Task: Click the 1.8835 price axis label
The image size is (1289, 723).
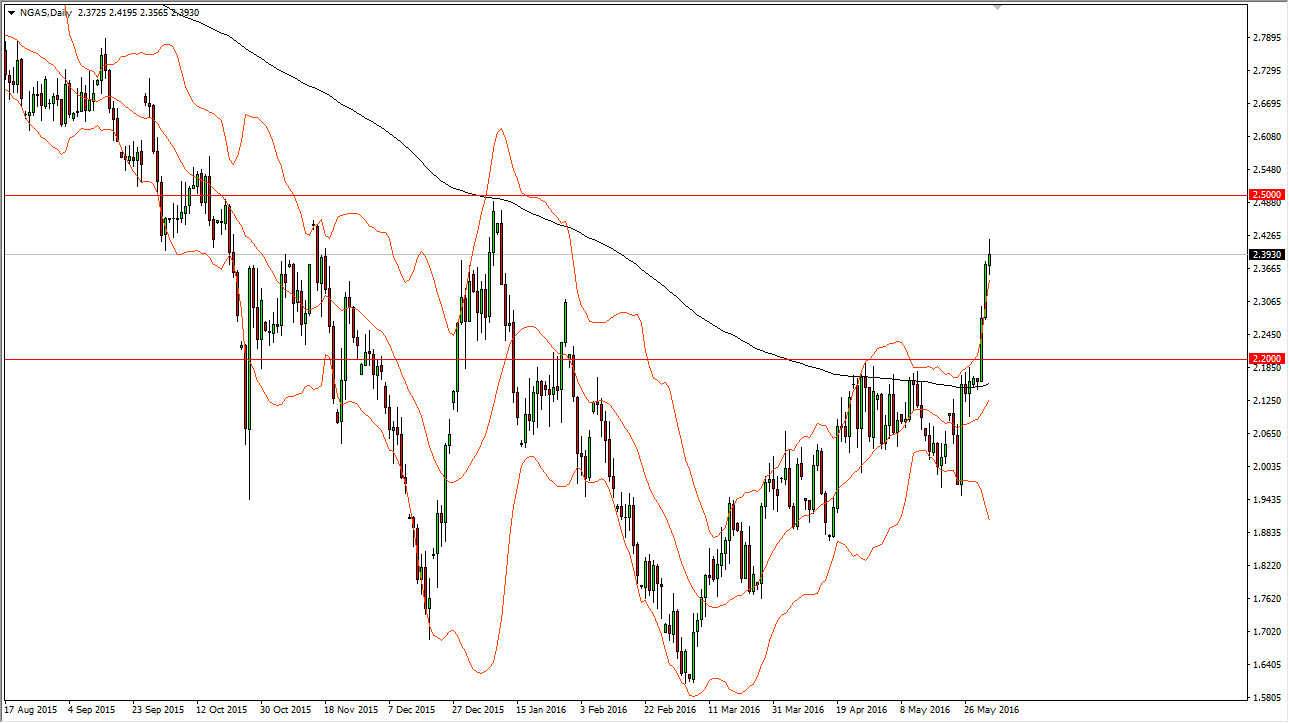Action: click(1266, 533)
